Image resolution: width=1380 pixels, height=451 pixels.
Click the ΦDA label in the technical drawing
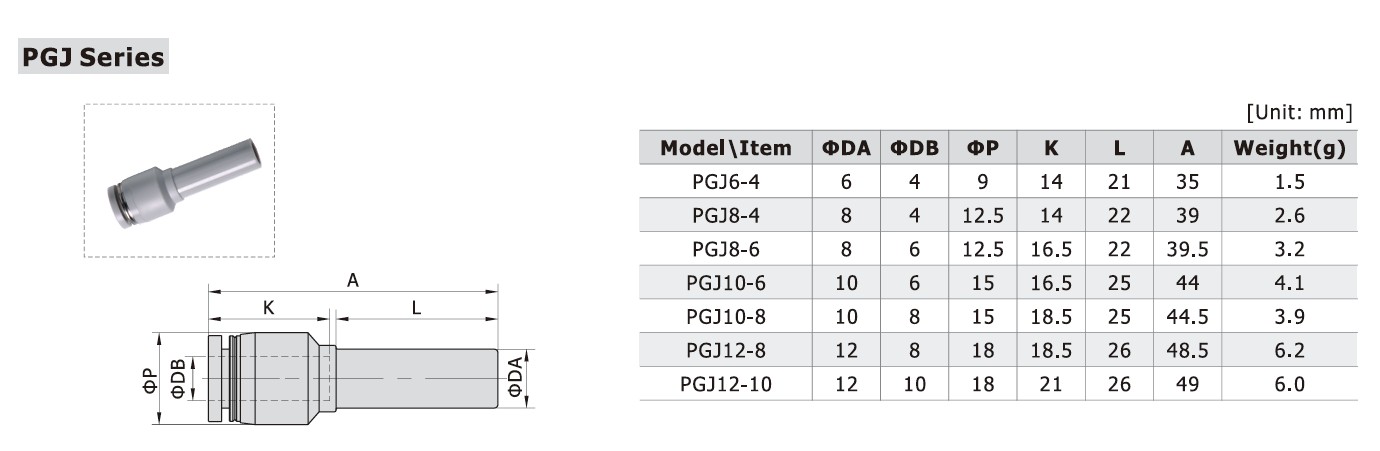point(515,376)
